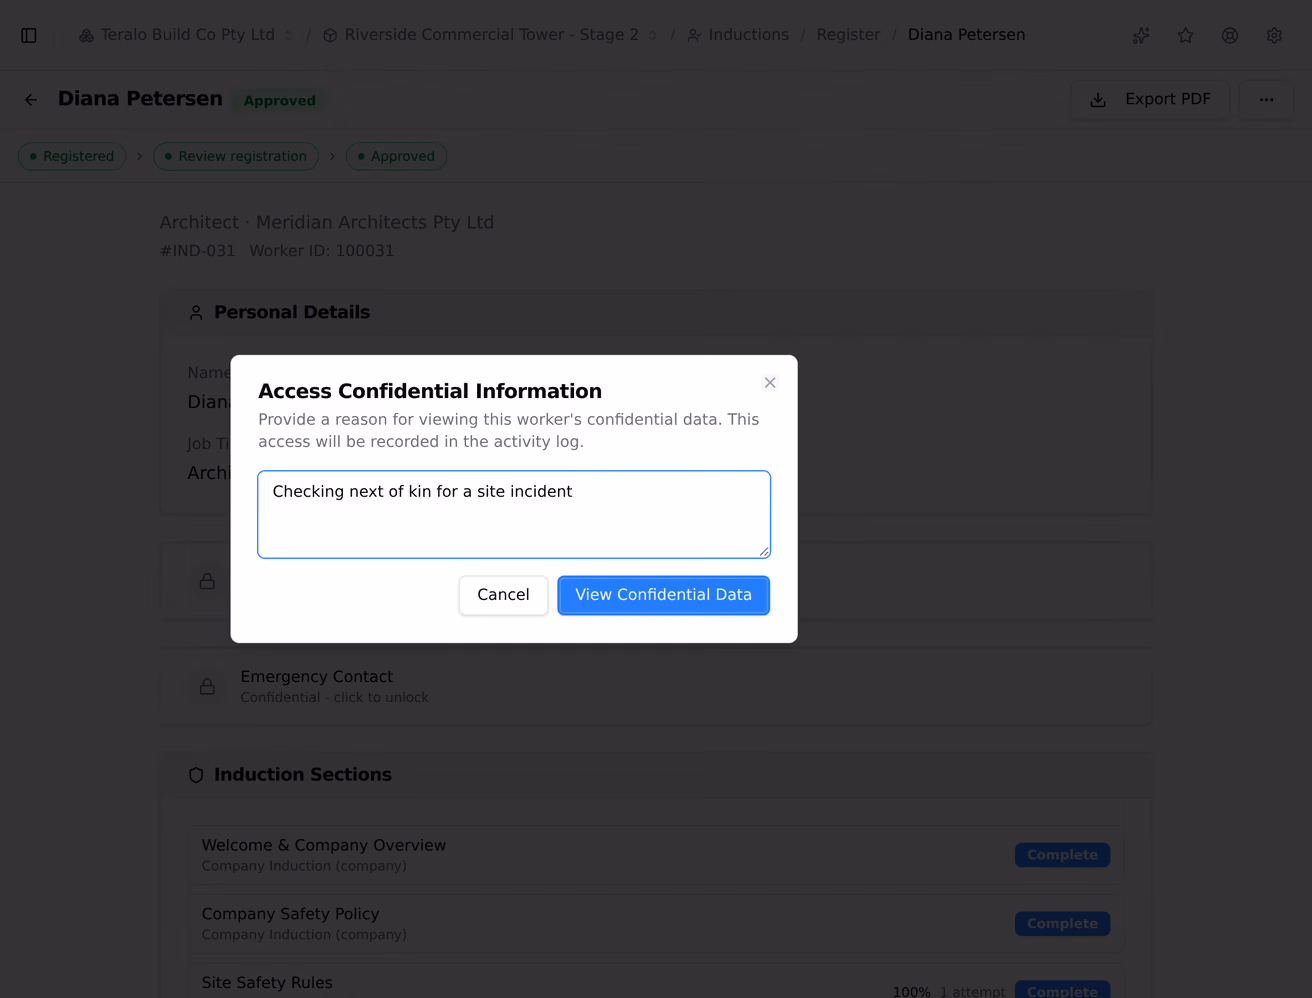
Task: Click the lock icon above Emergency Contact
Action: click(x=207, y=581)
